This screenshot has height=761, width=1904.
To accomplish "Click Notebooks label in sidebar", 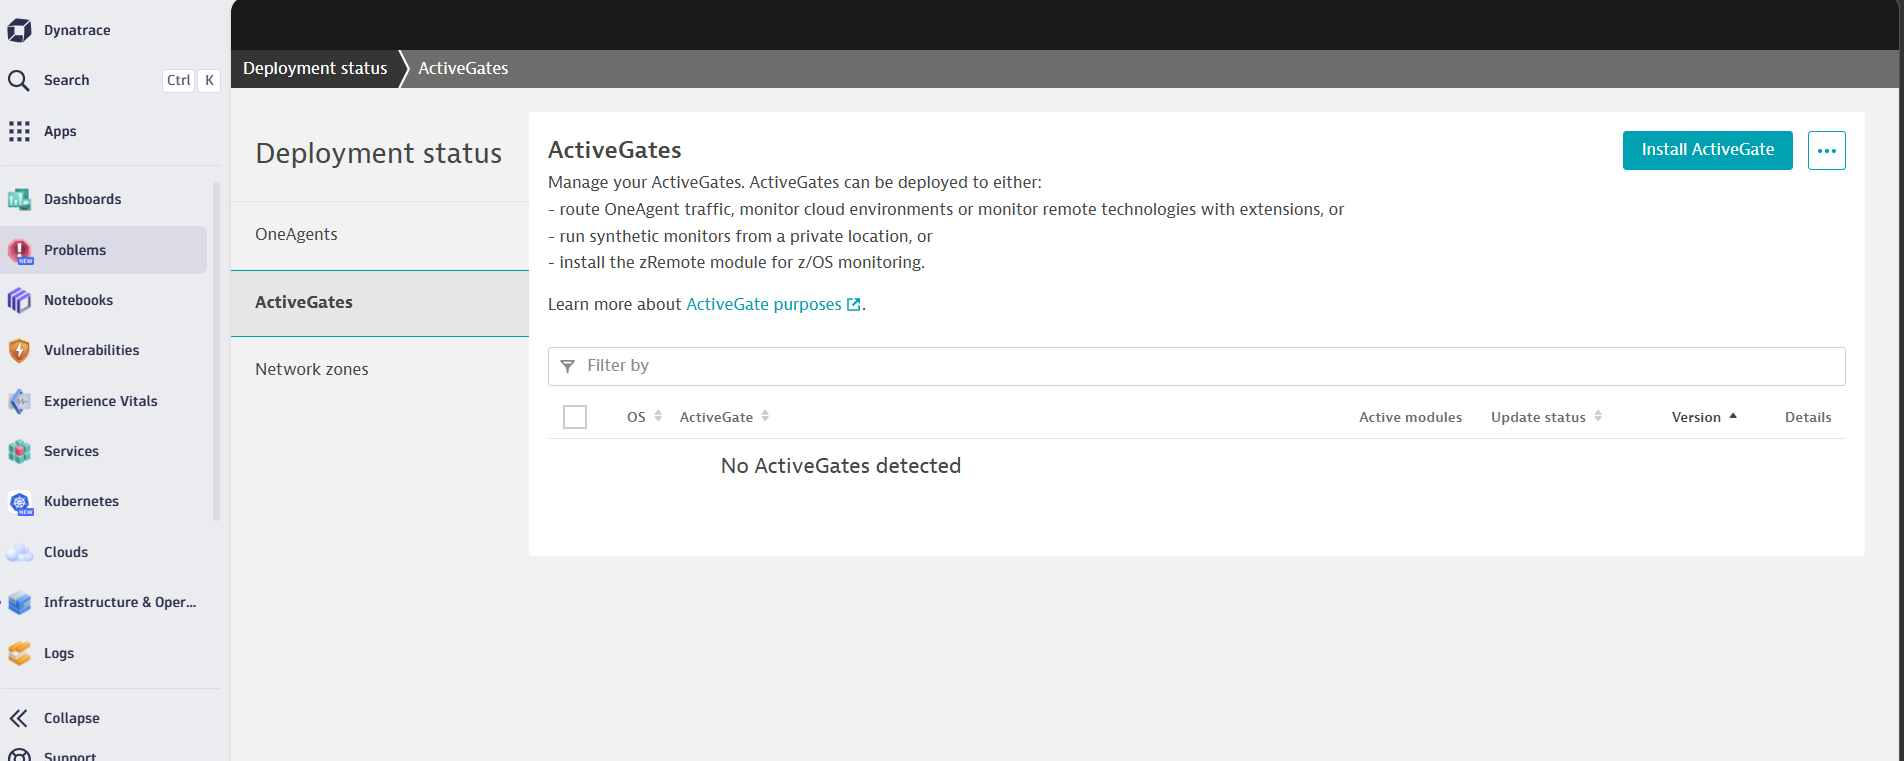I will (78, 300).
